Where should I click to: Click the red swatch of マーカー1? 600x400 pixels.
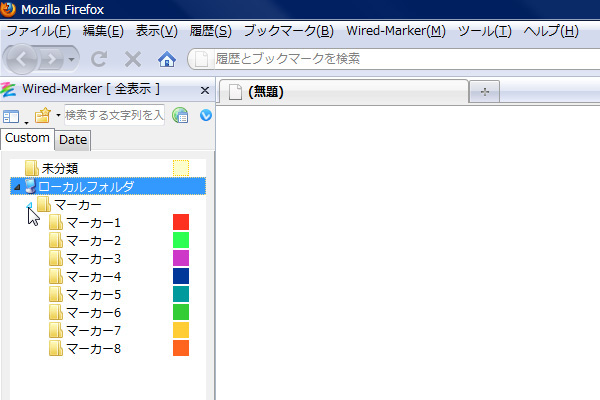(181, 222)
